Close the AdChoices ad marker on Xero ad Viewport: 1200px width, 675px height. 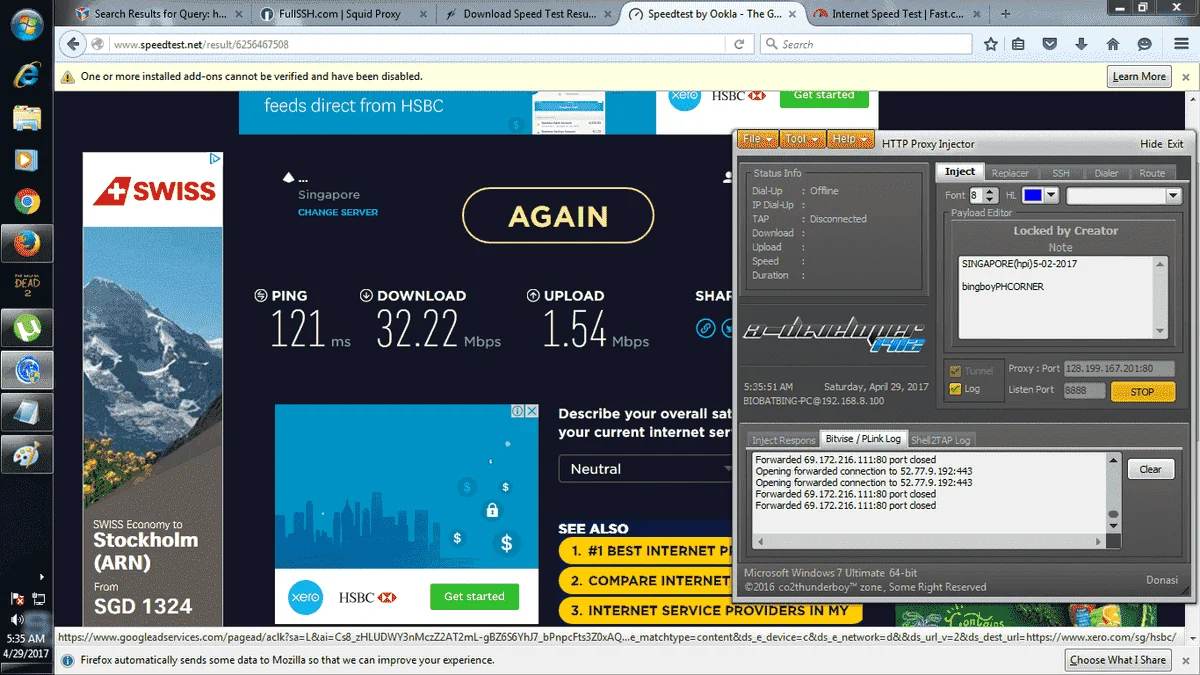tap(532, 411)
